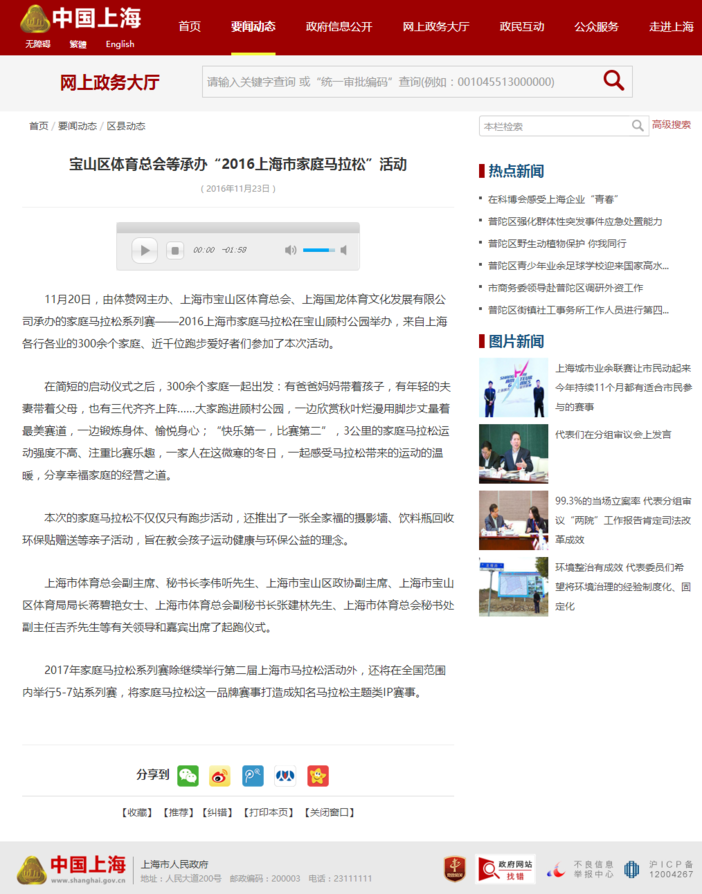
Task: Stop the audio playback
Action: click(174, 250)
